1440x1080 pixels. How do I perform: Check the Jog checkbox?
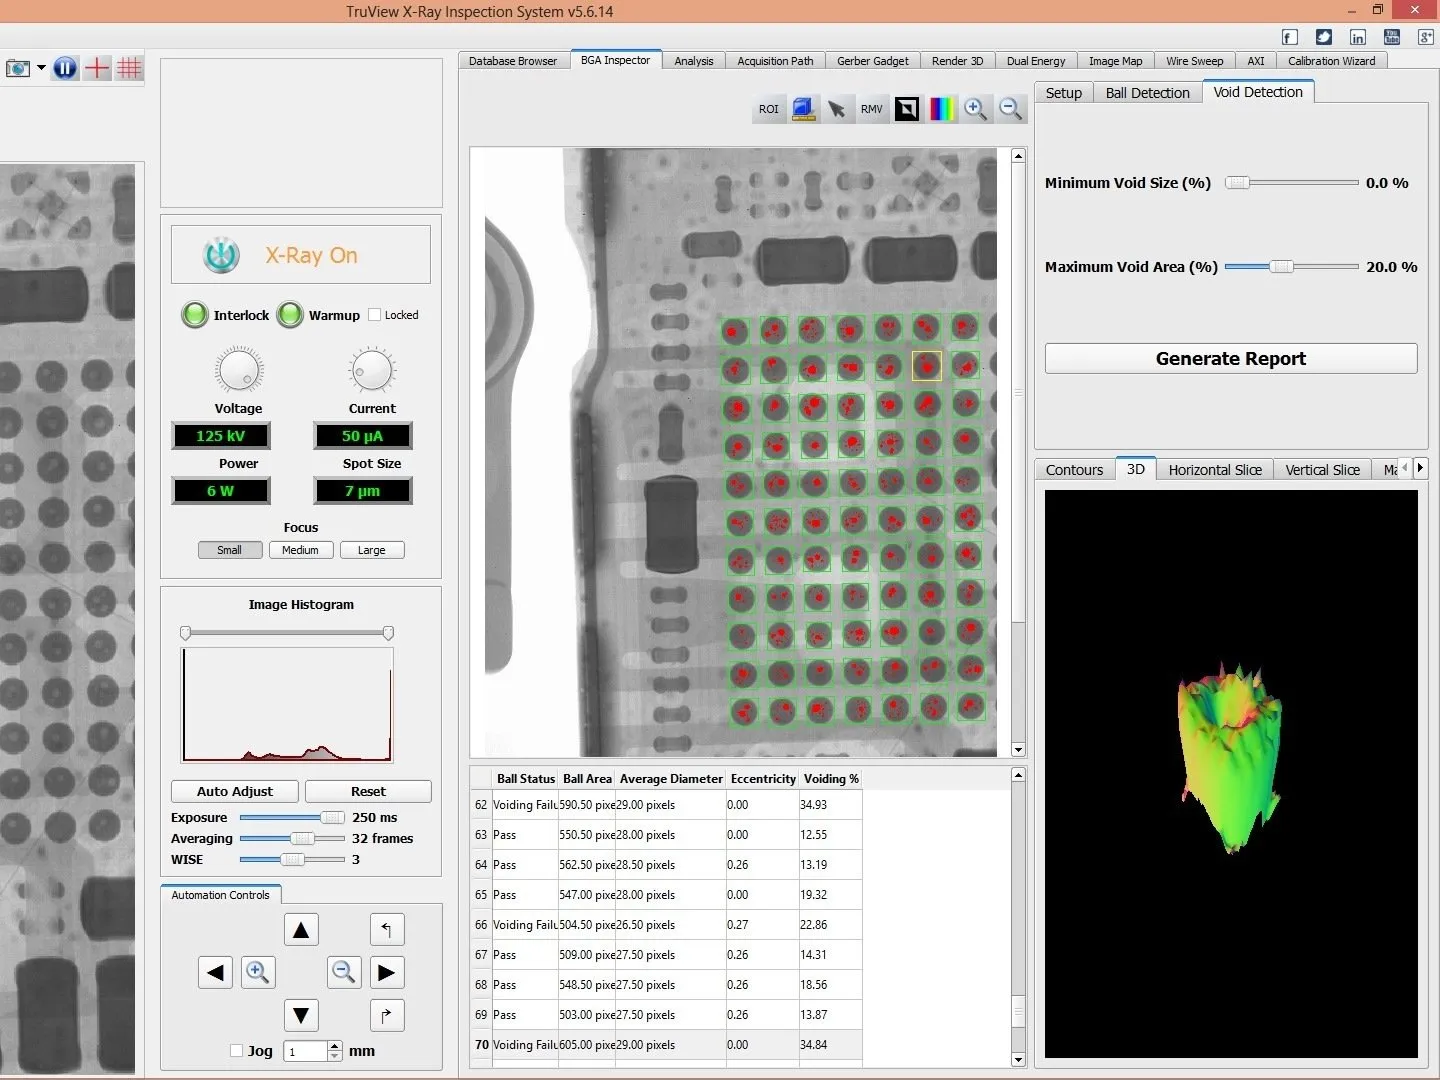237,1051
